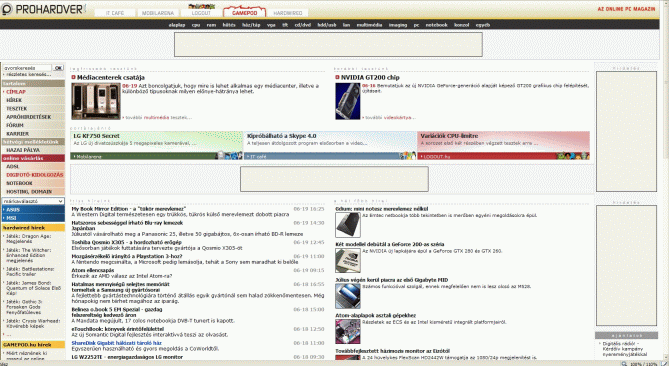Image resolution: width=669 pixels, height=366 pixels.
Task: Click the zoom magnifier icon in status bar
Action: 624,363
